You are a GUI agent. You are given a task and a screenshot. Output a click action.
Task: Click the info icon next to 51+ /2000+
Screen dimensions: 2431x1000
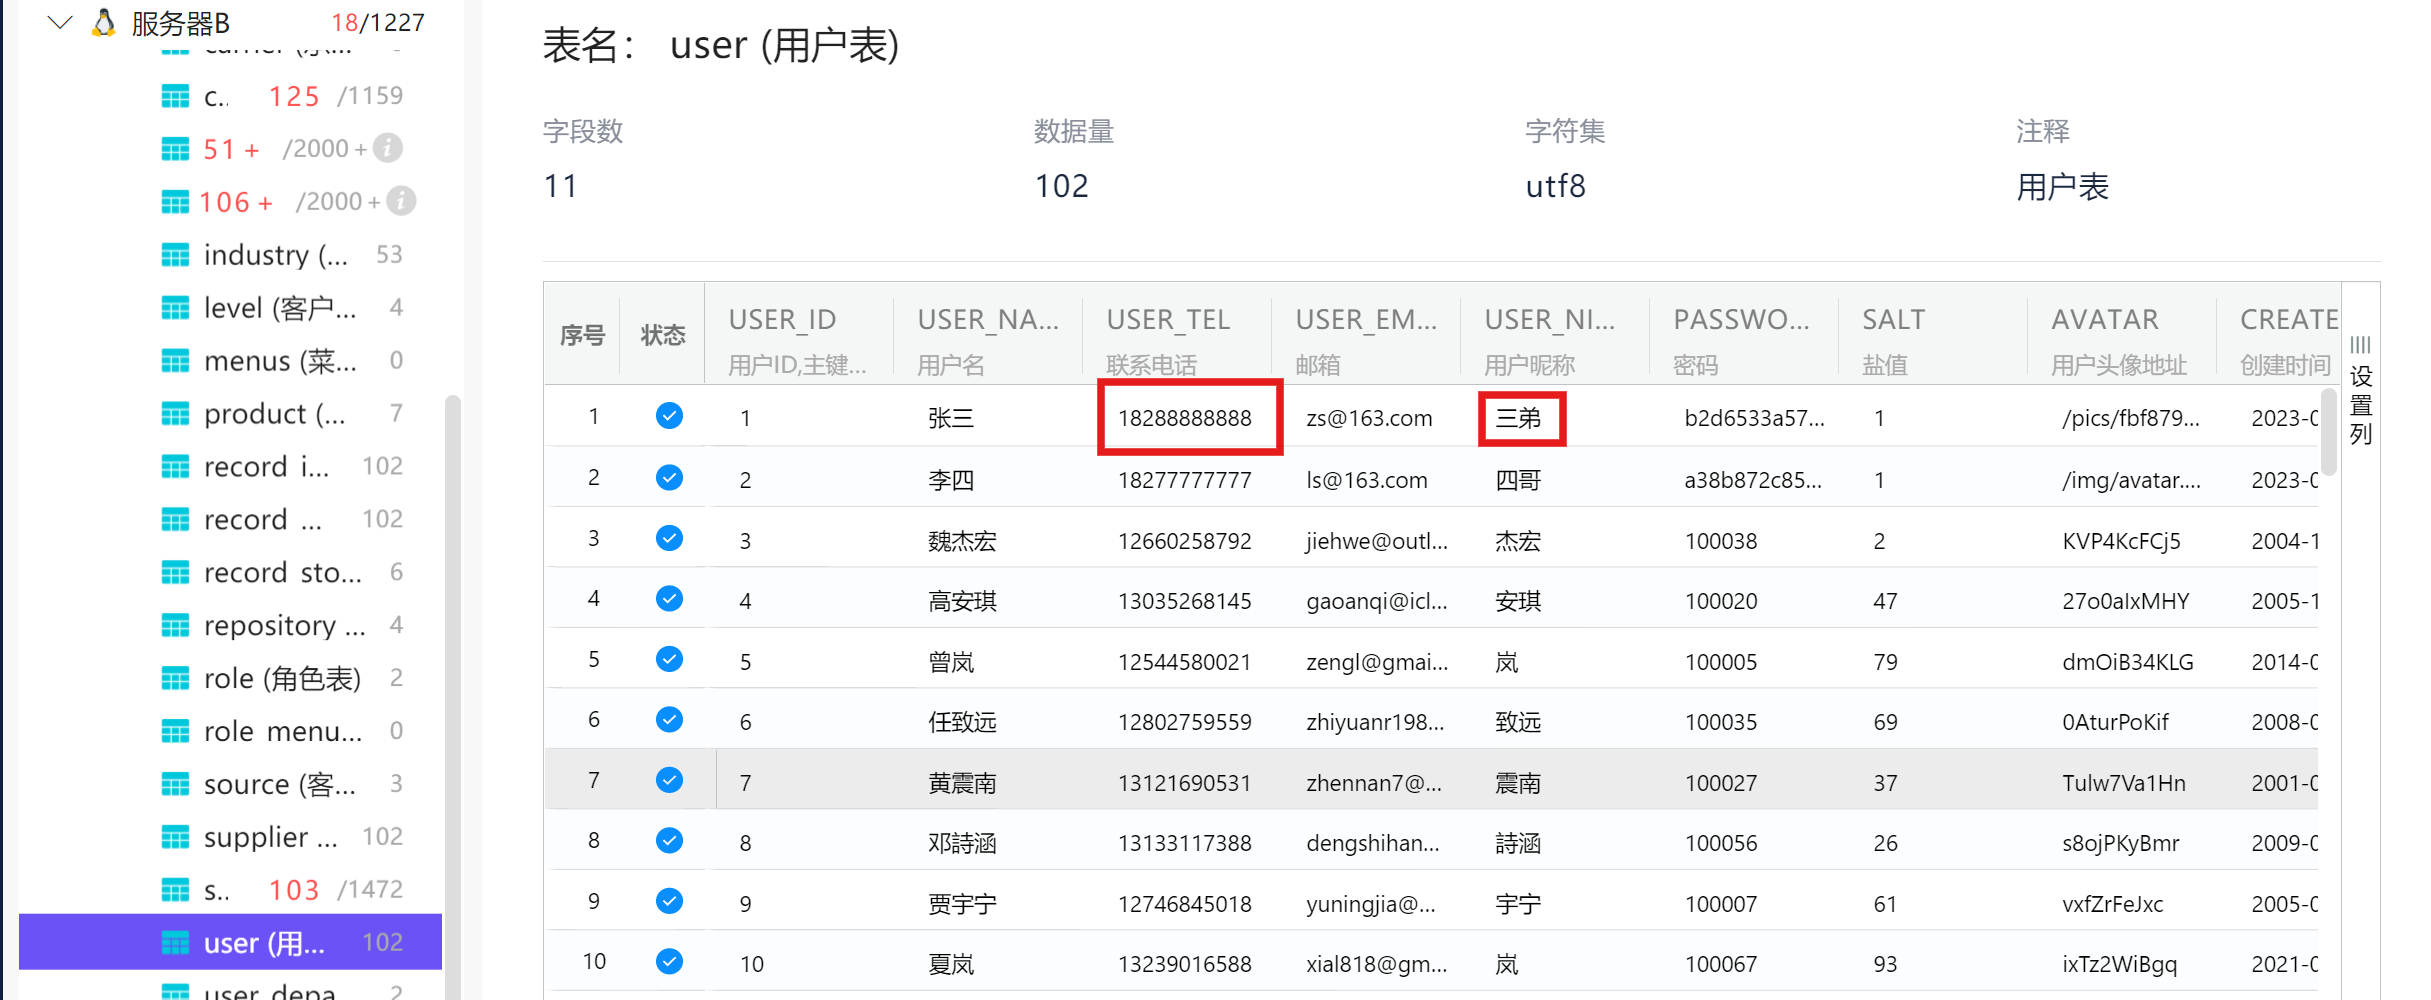coord(388,148)
